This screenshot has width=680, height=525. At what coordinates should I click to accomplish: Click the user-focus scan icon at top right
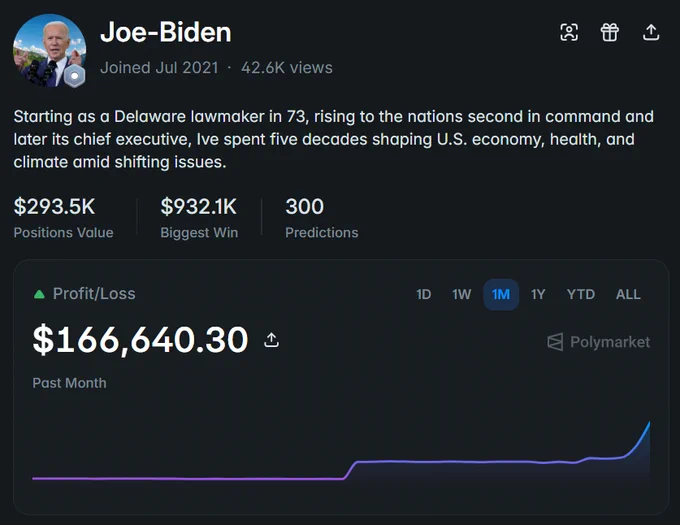569,32
